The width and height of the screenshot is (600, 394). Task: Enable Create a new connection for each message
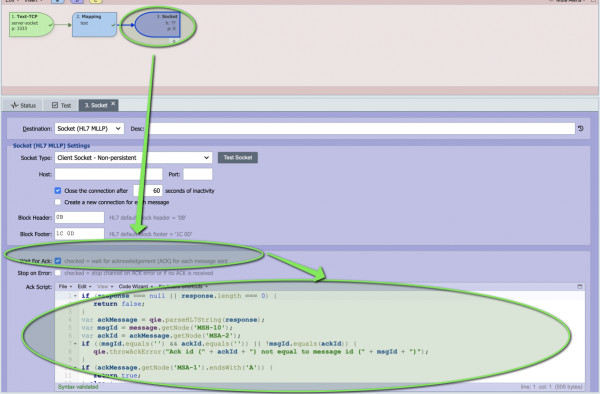point(58,202)
